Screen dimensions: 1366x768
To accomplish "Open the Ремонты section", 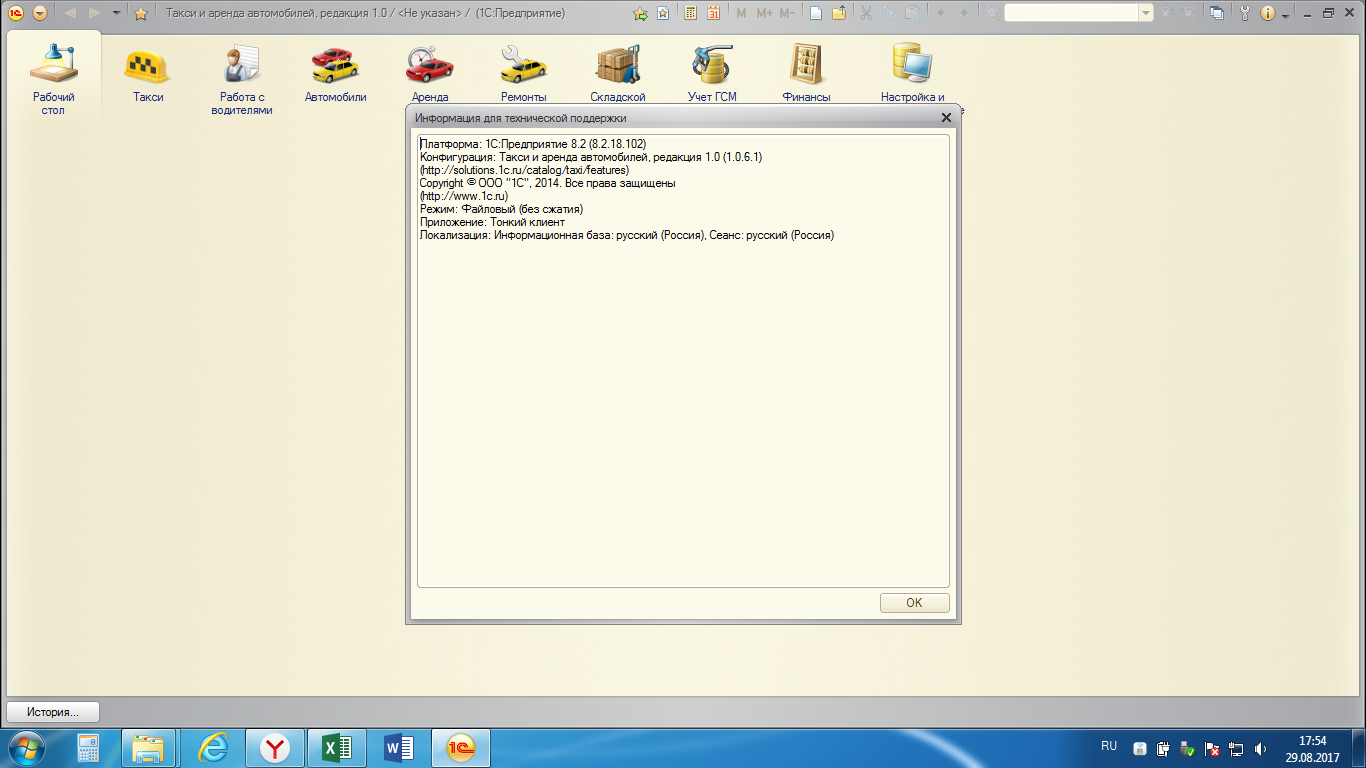I will pyautogui.click(x=523, y=74).
